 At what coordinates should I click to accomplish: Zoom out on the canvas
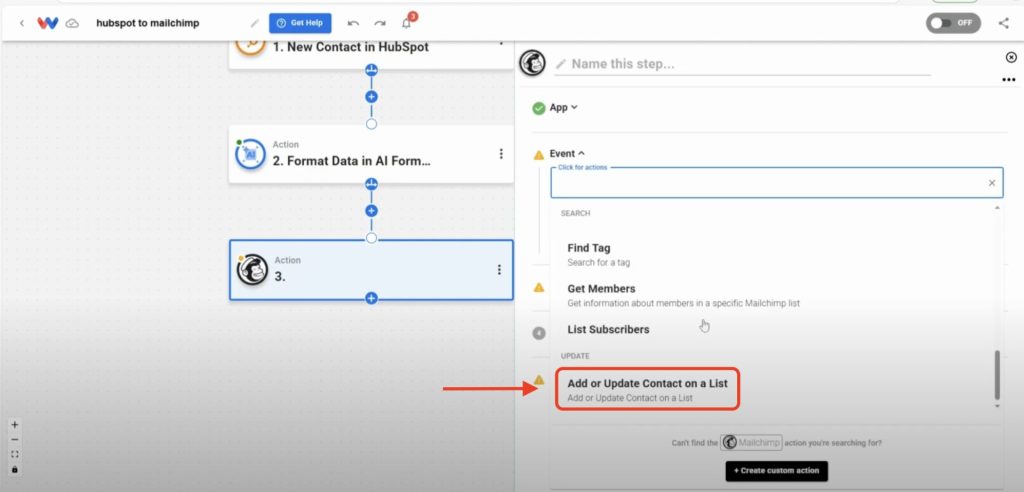point(15,440)
